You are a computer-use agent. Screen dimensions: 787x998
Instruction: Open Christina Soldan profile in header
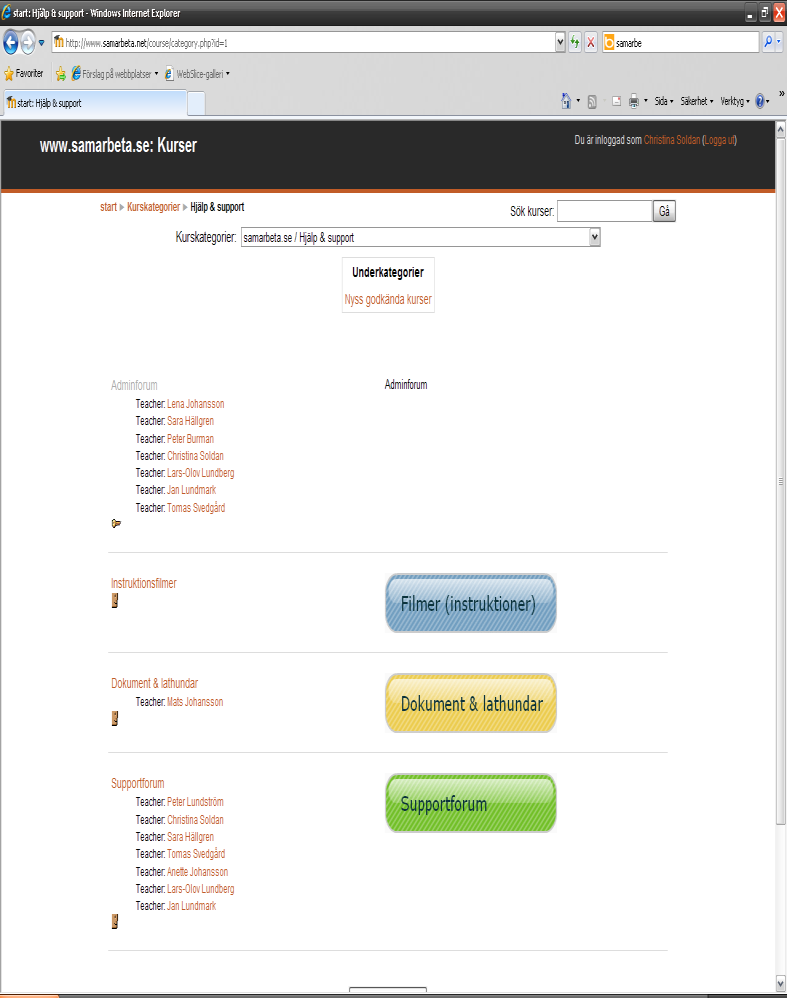tap(672, 140)
